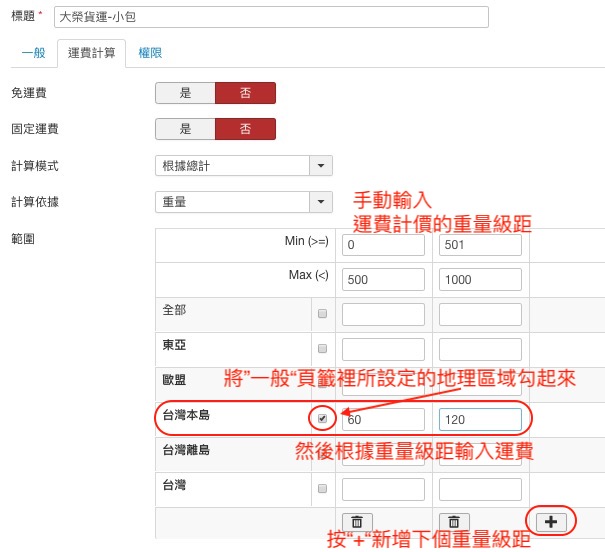605x552 pixels.
Task: Open the 權限 tab
Action: [x=150, y=52]
